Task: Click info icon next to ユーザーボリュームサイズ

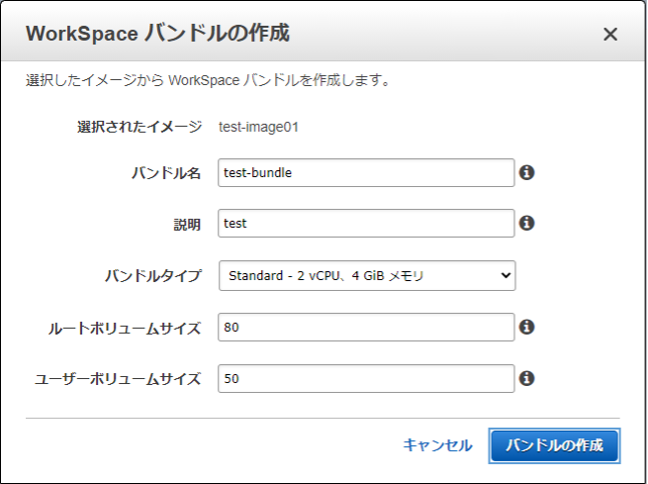Action: click(526, 378)
